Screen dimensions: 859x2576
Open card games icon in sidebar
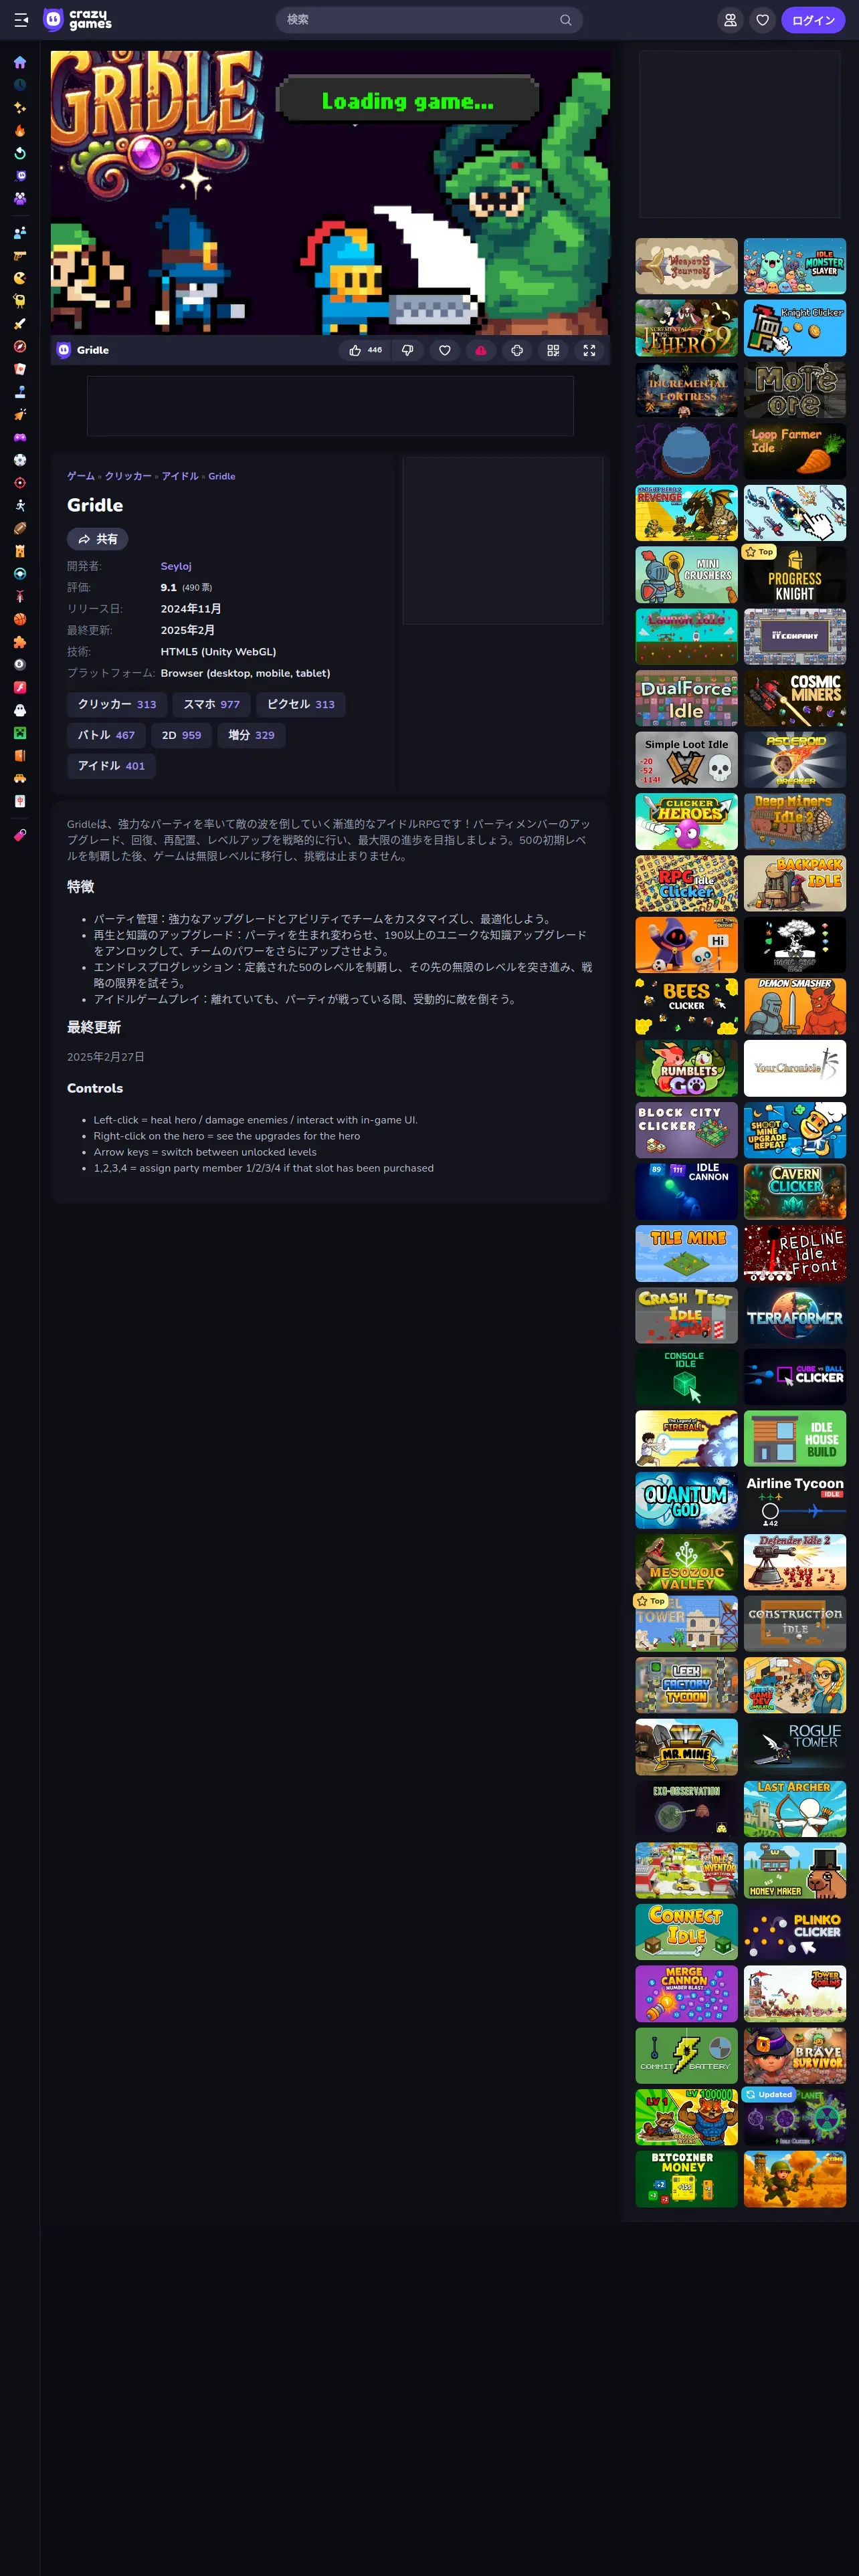(20, 369)
